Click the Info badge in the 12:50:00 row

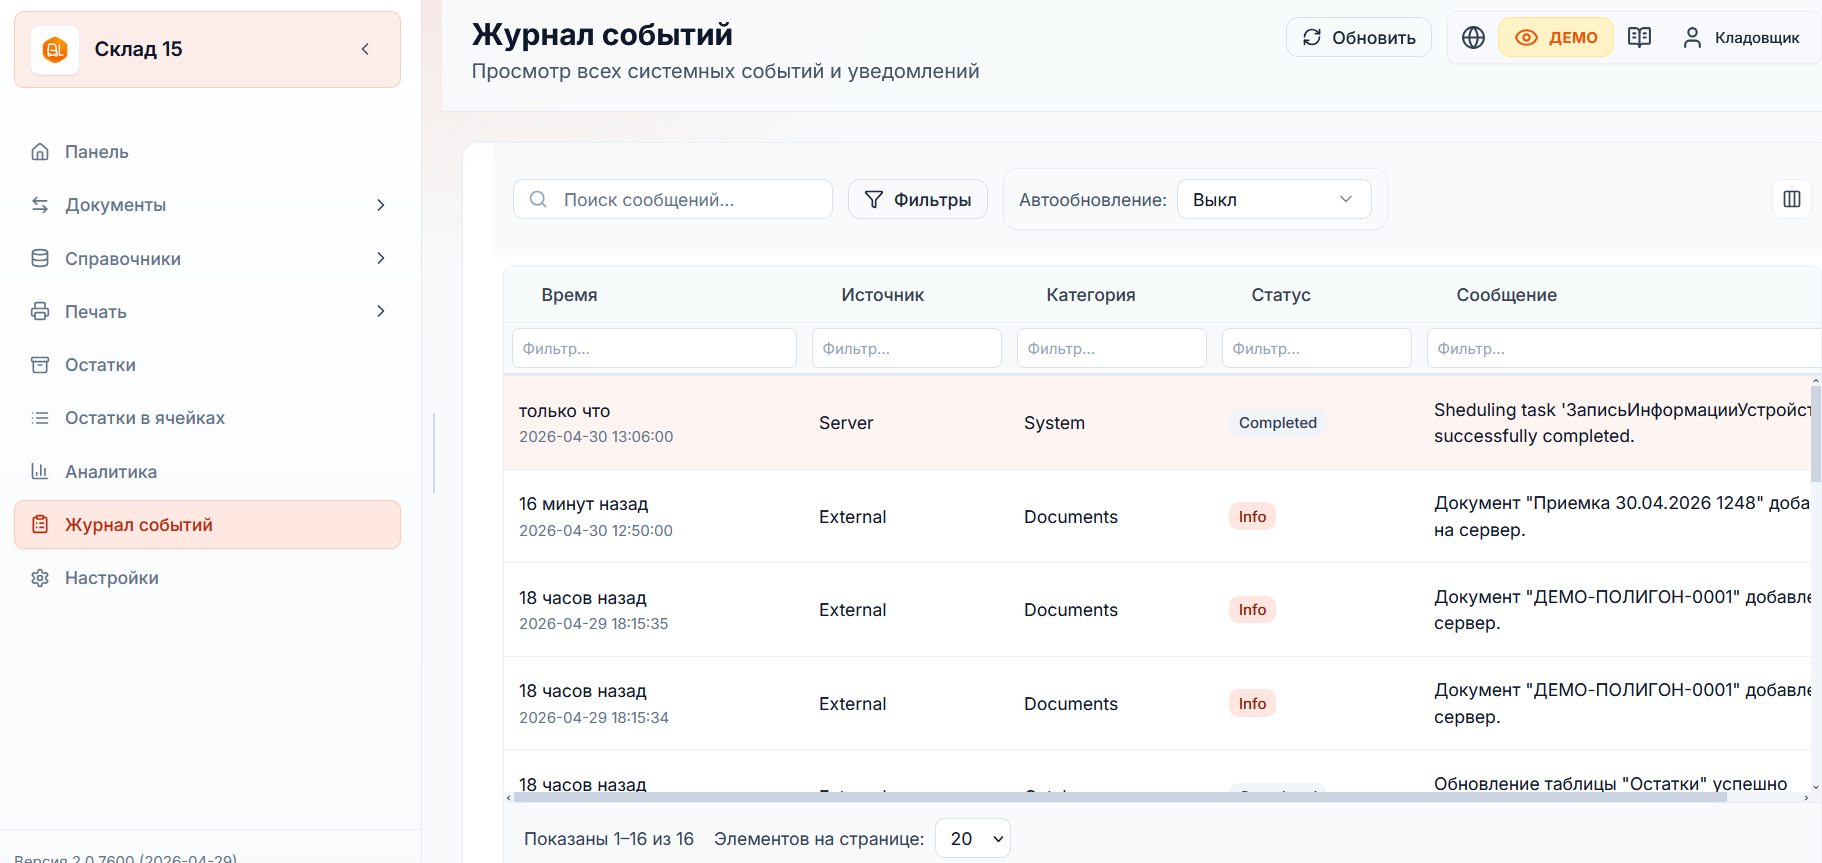click(x=1252, y=517)
